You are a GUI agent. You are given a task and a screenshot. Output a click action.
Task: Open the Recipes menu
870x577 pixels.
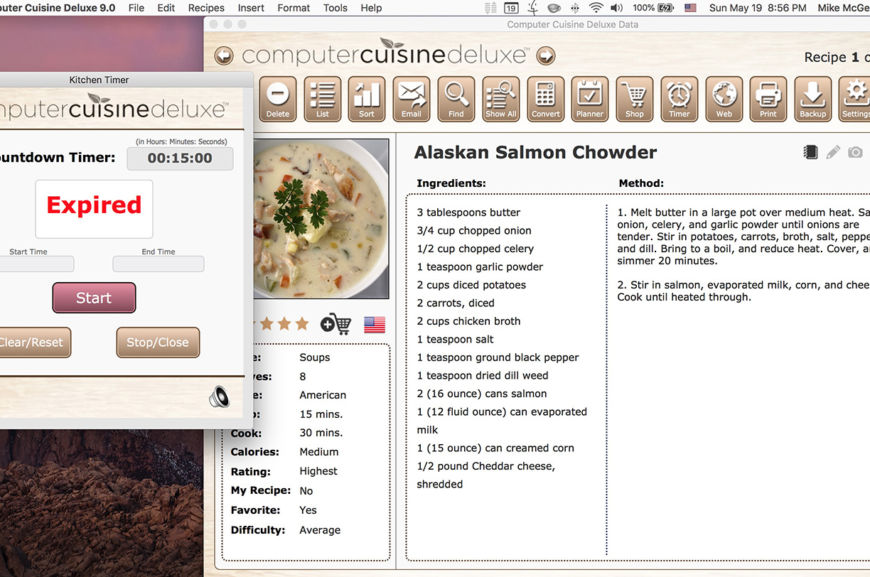[x=206, y=8]
